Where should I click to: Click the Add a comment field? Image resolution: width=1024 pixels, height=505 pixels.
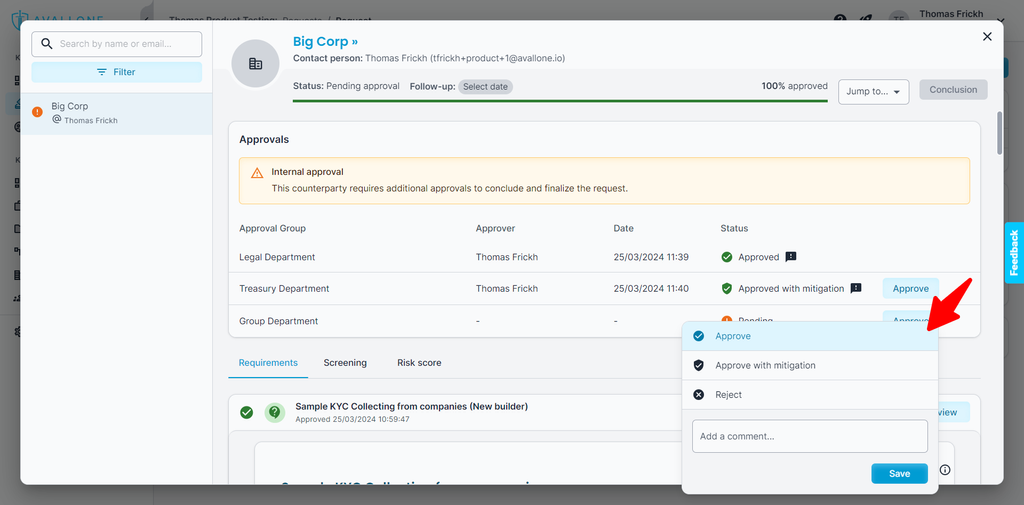coord(810,436)
